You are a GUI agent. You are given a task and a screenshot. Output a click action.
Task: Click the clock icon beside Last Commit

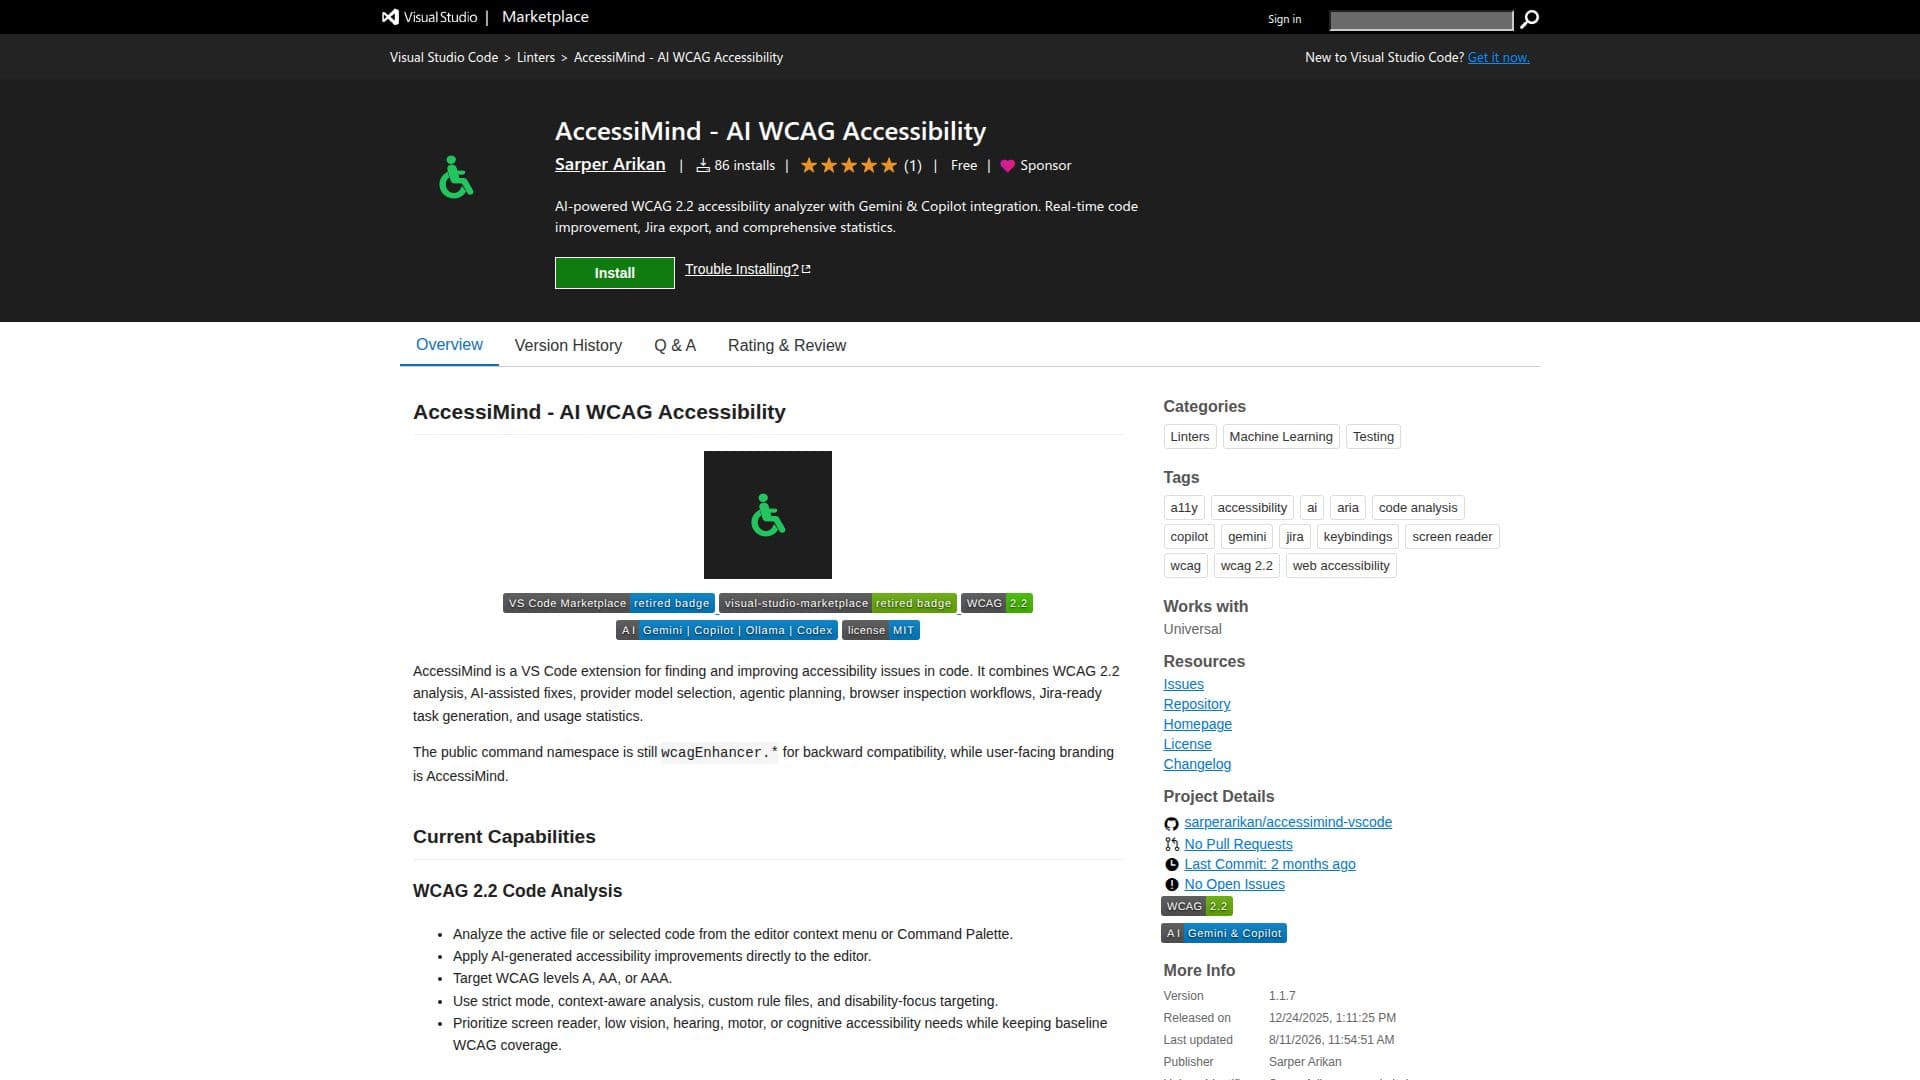pyautogui.click(x=1171, y=864)
